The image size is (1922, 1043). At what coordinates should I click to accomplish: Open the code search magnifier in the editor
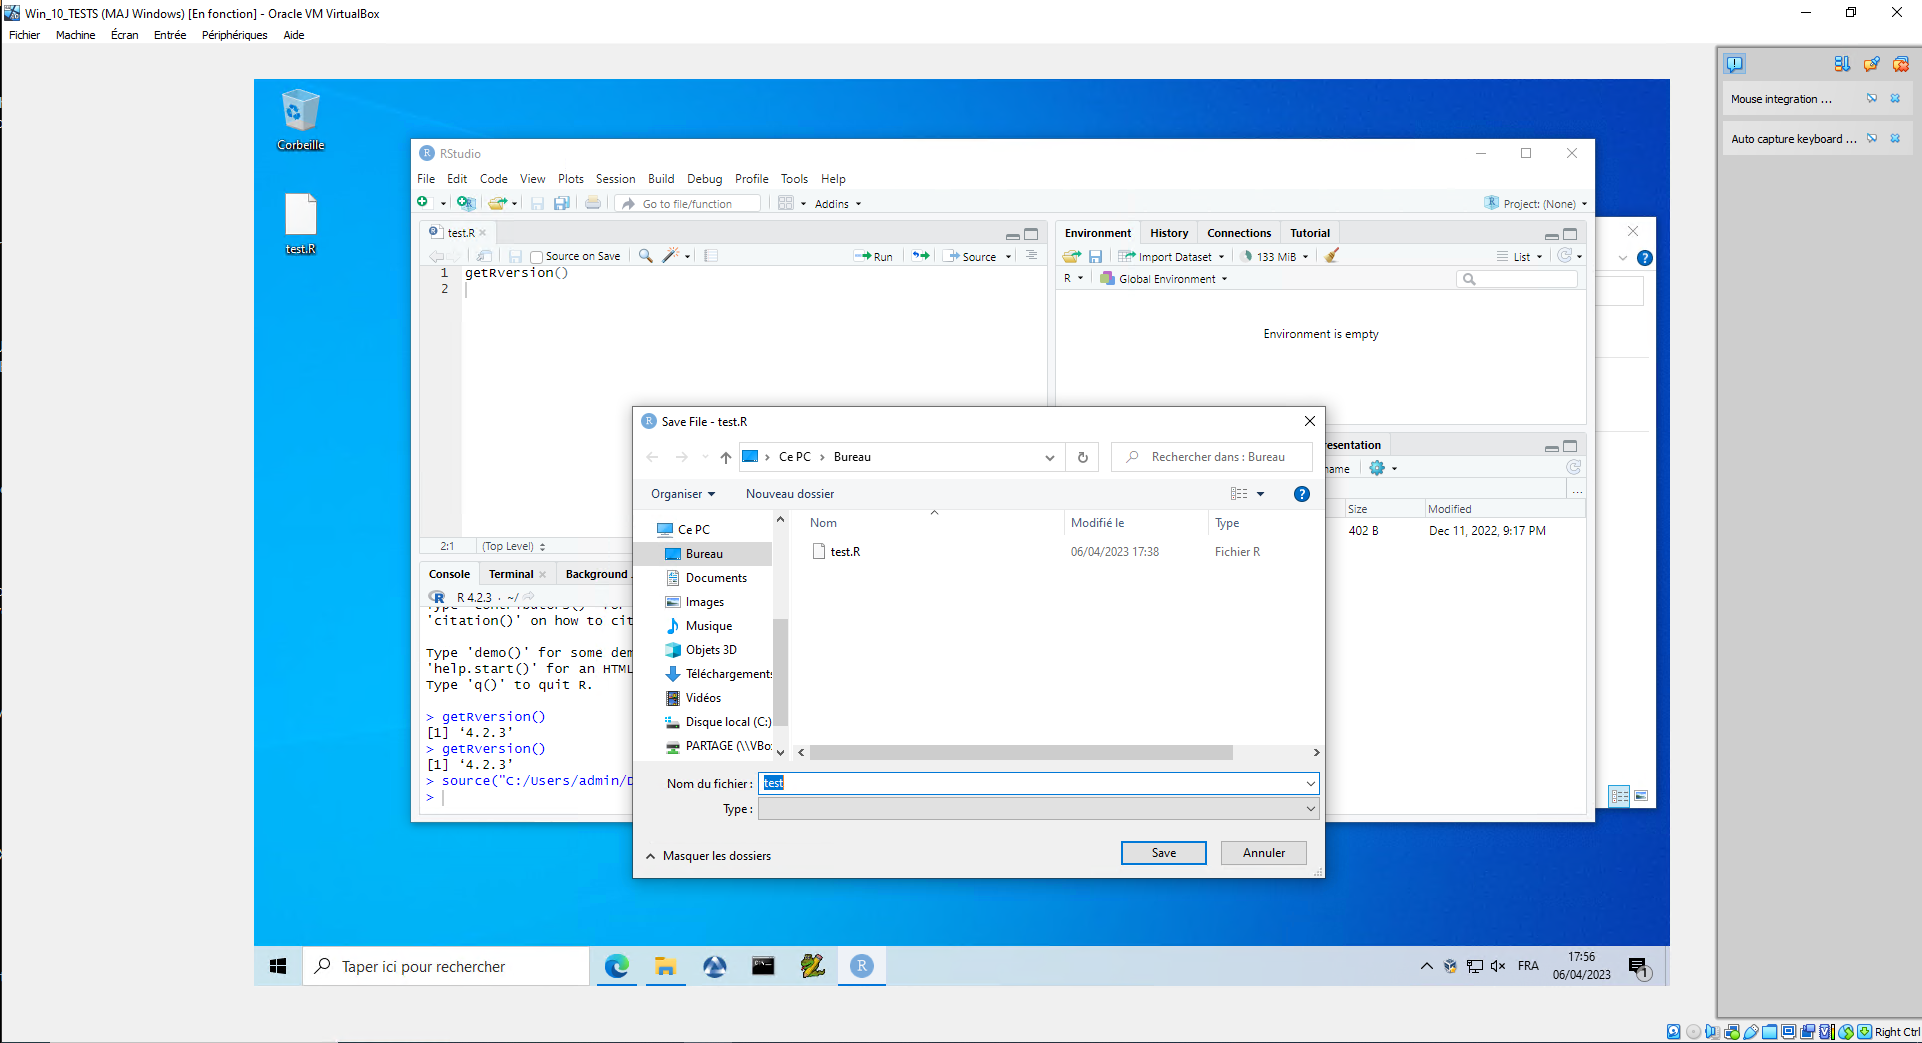pos(645,256)
